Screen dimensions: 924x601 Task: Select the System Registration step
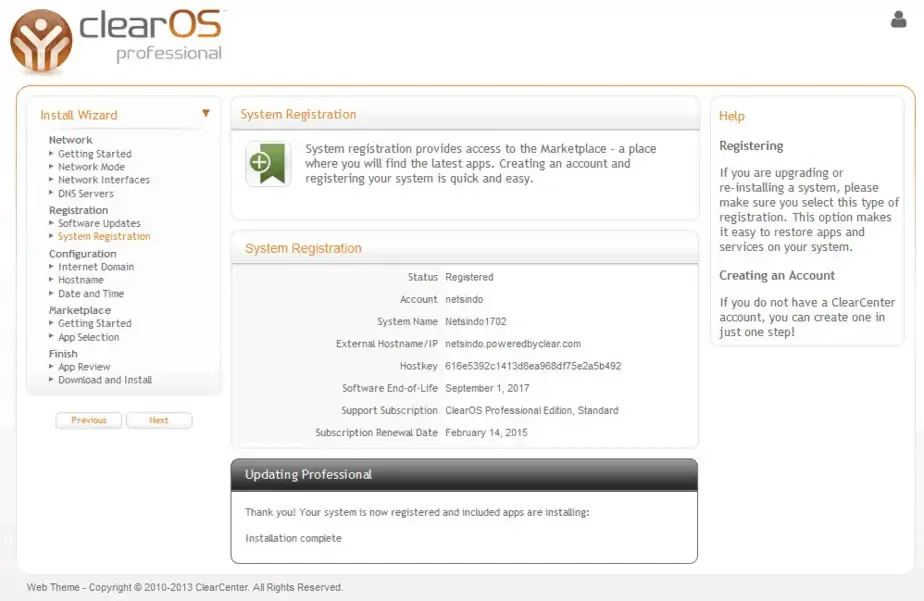pos(104,236)
